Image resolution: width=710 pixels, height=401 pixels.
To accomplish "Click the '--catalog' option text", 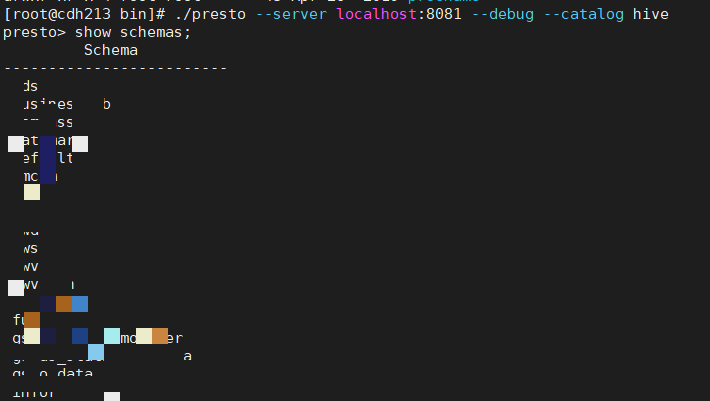I will [x=584, y=14].
